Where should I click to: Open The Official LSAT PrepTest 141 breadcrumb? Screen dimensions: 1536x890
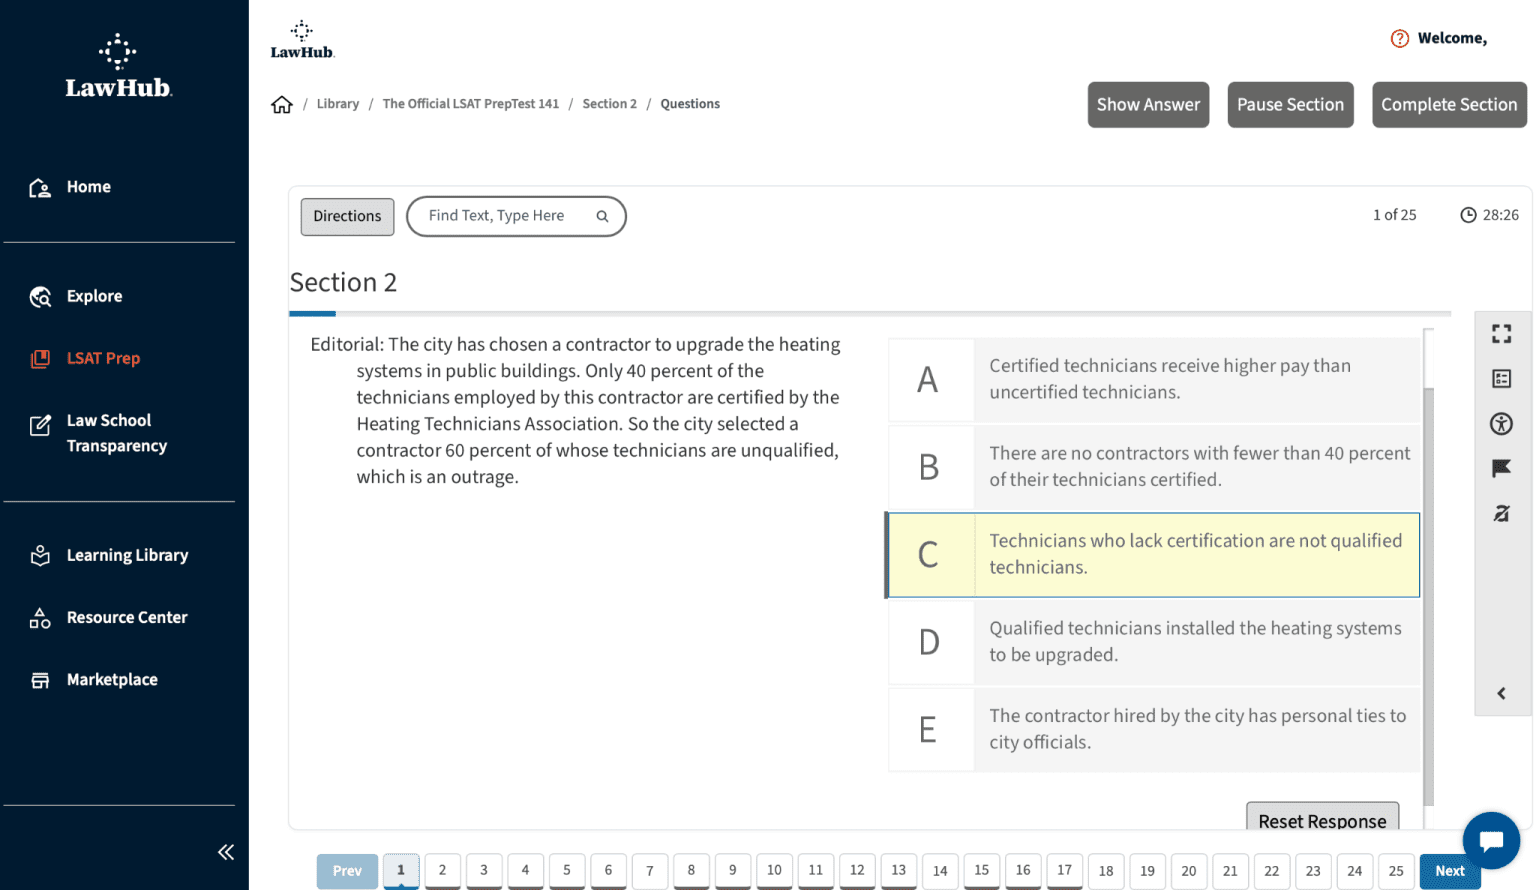[x=471, y=104]
